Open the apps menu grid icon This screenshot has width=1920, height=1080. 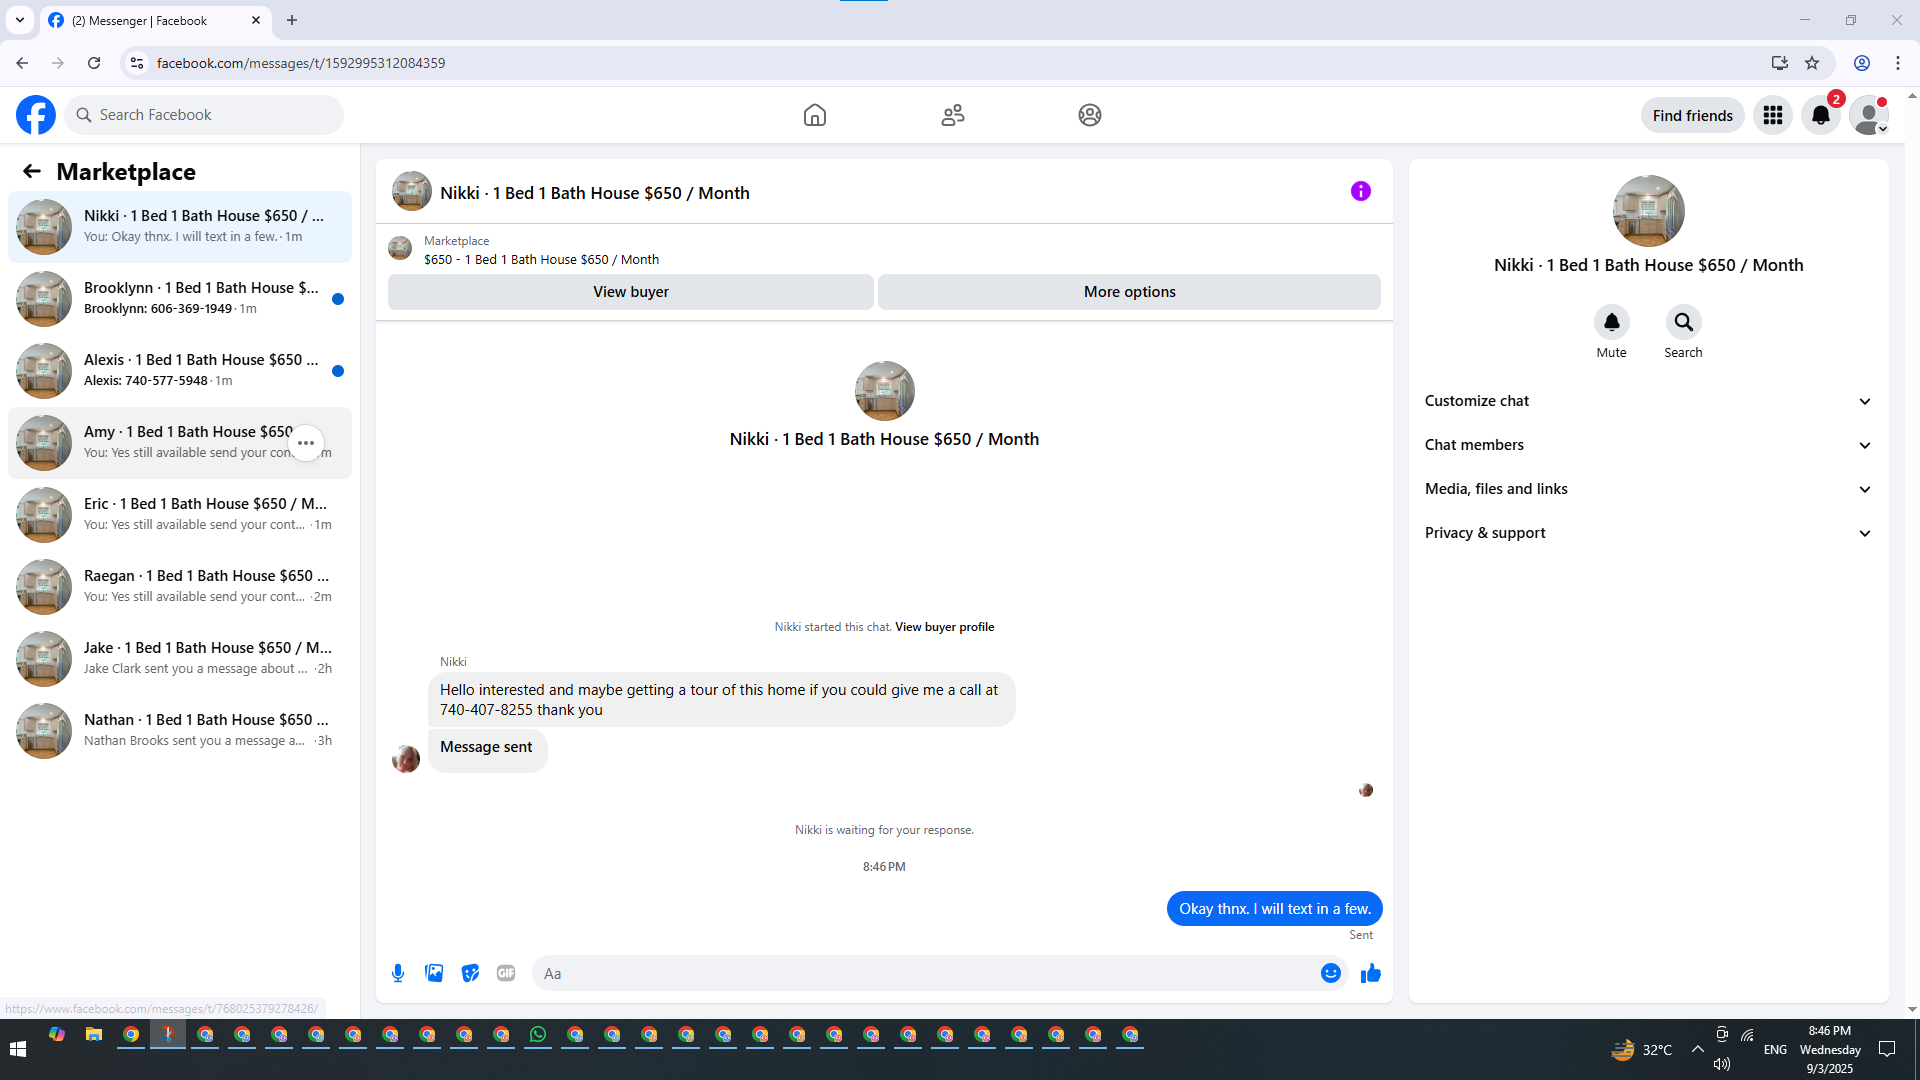coord(1773,115)
